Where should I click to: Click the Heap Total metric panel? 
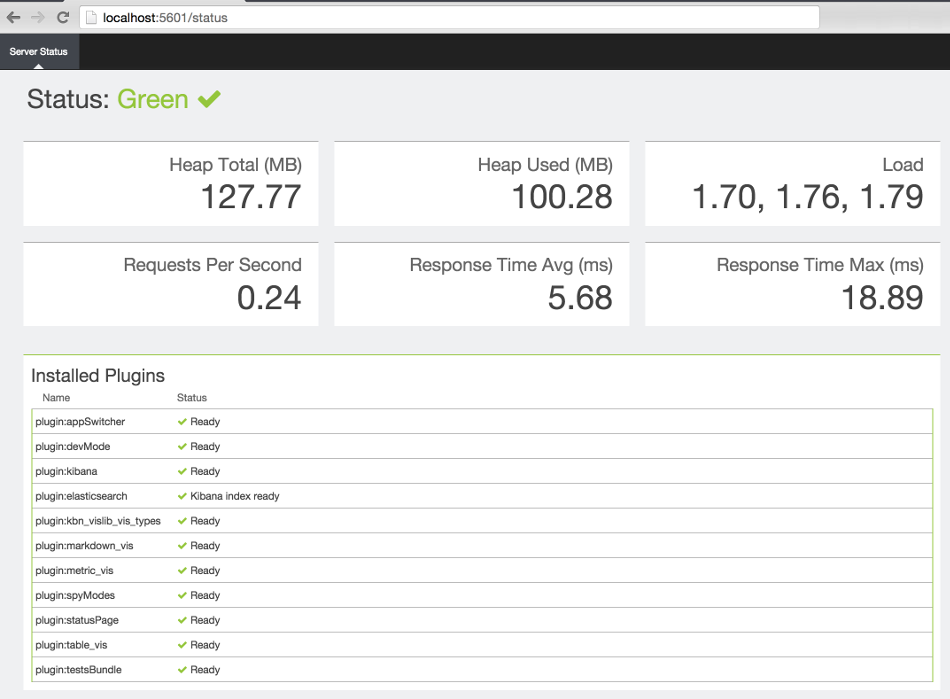(170, 183)
